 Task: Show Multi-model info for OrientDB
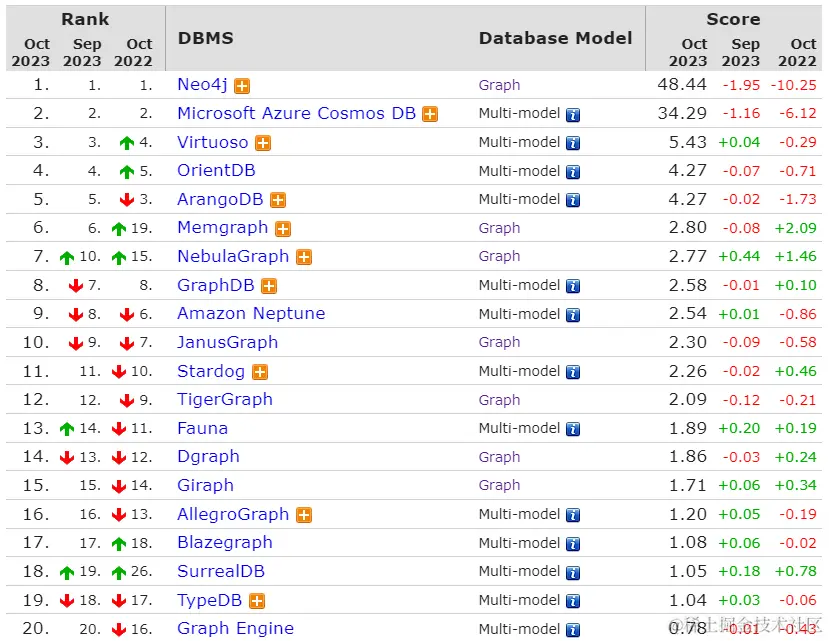573,172
